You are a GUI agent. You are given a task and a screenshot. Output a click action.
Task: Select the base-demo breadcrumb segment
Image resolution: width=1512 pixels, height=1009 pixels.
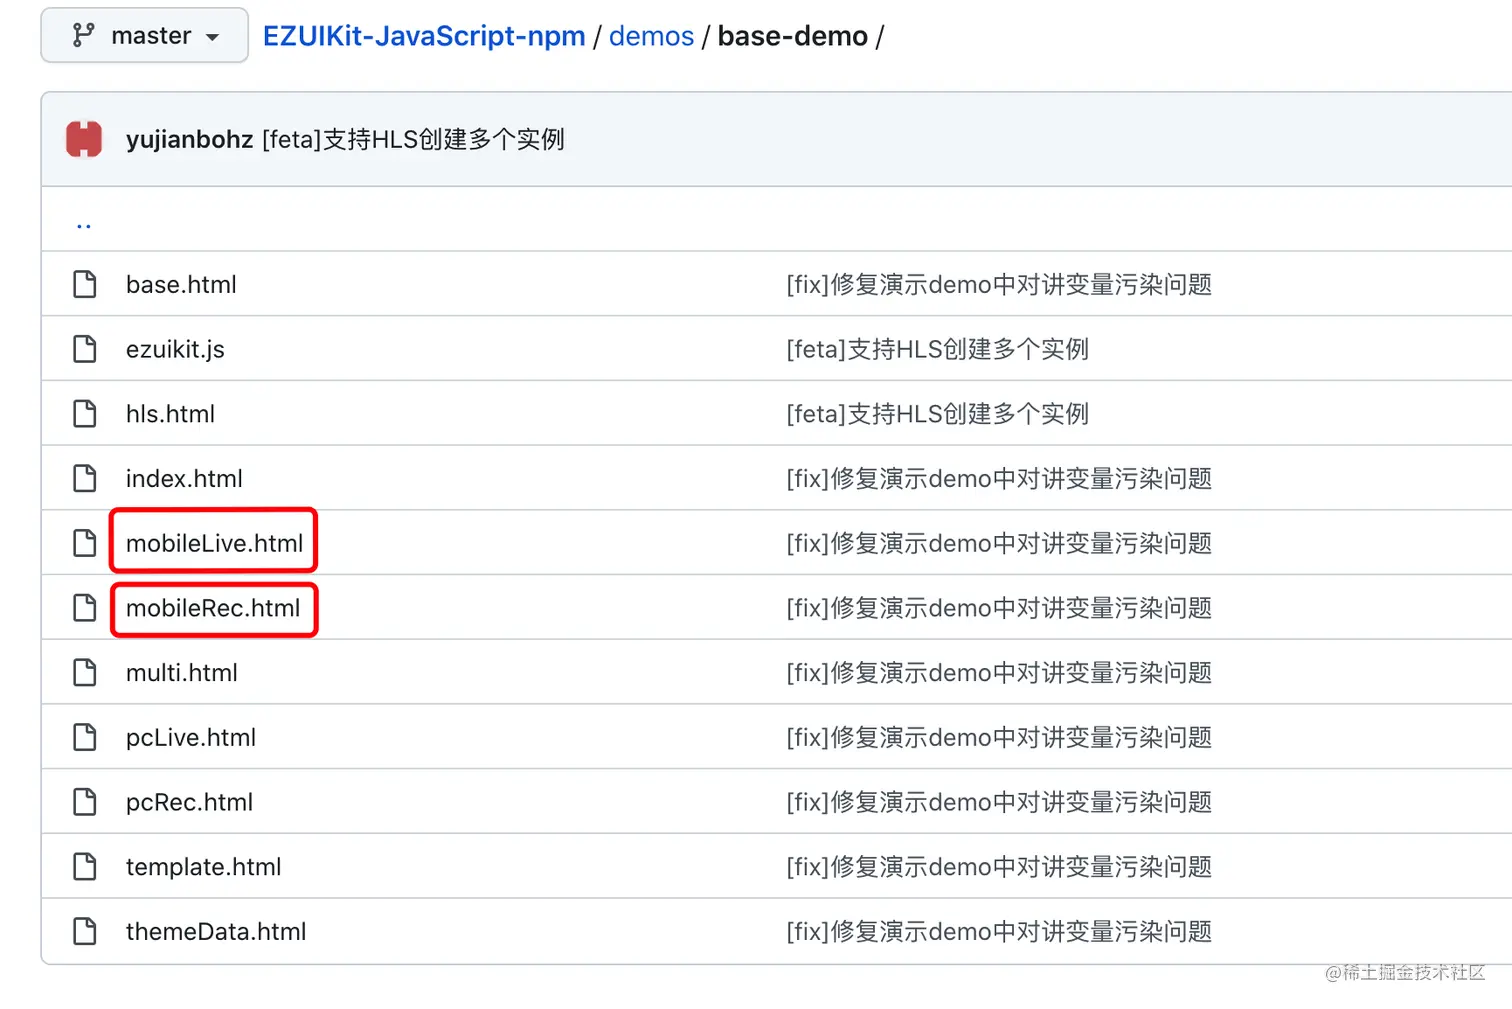coord(793,36)
